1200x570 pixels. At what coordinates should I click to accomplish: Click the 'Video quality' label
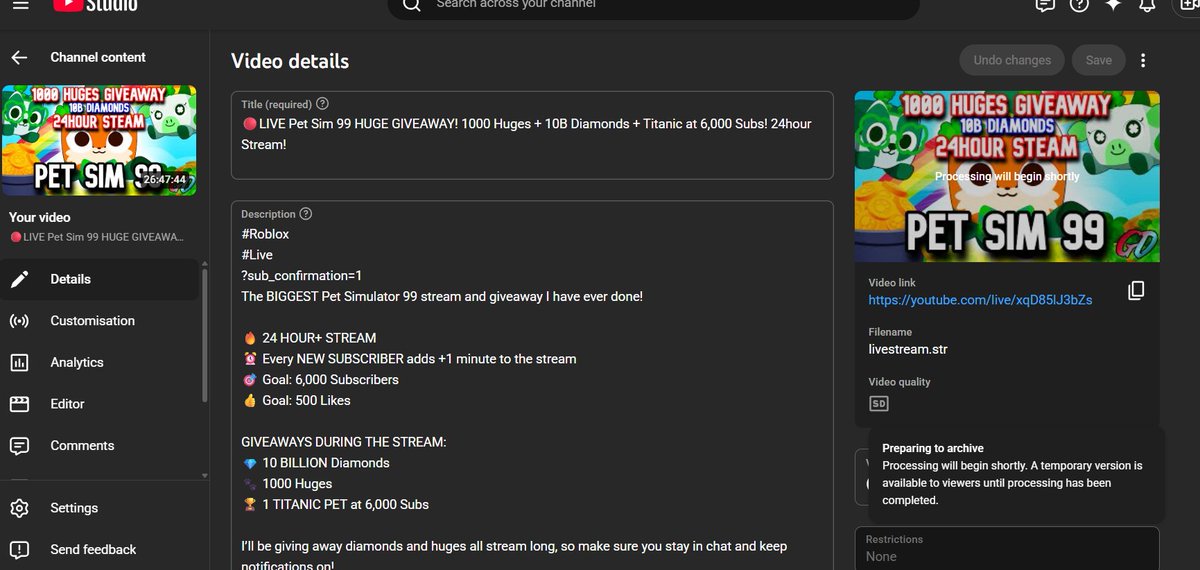pyautogui.click(x=899, y=382)
